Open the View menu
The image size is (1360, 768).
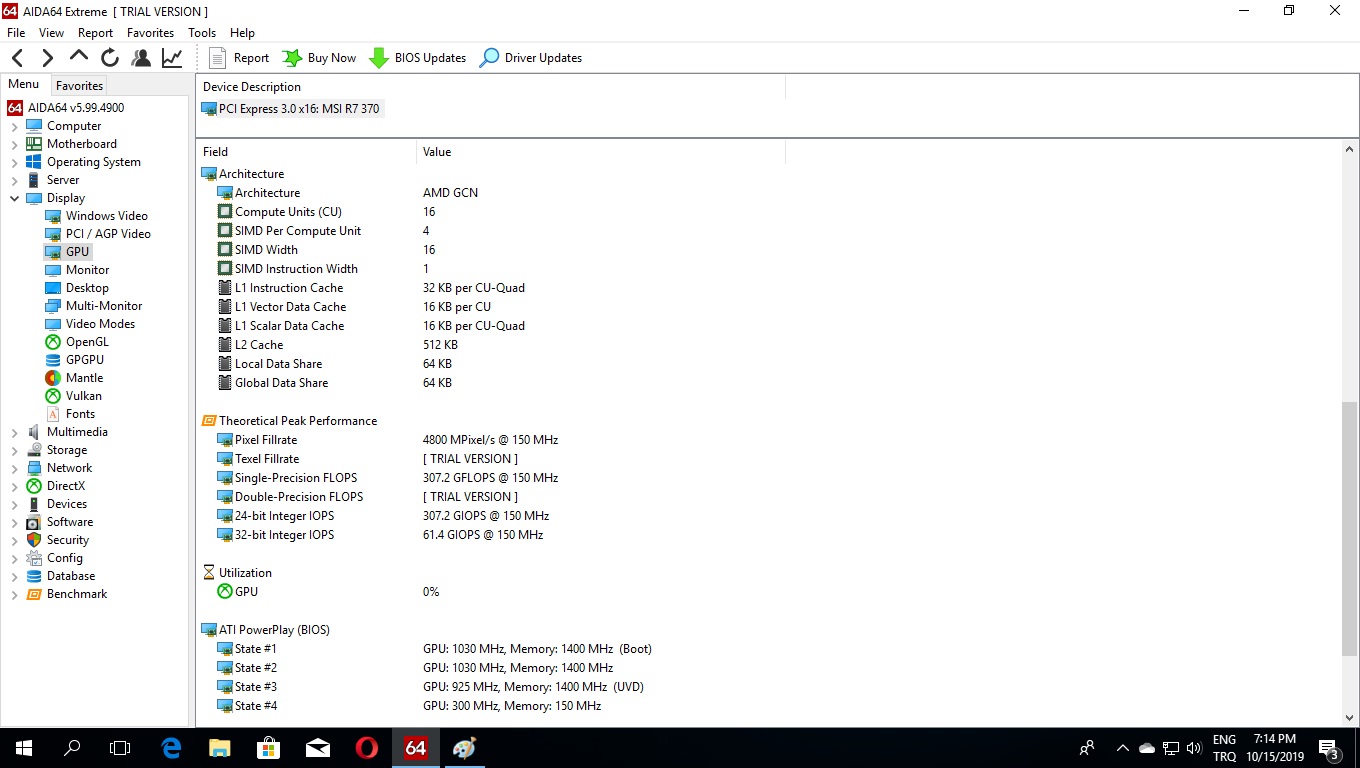(x=51, y=33)
